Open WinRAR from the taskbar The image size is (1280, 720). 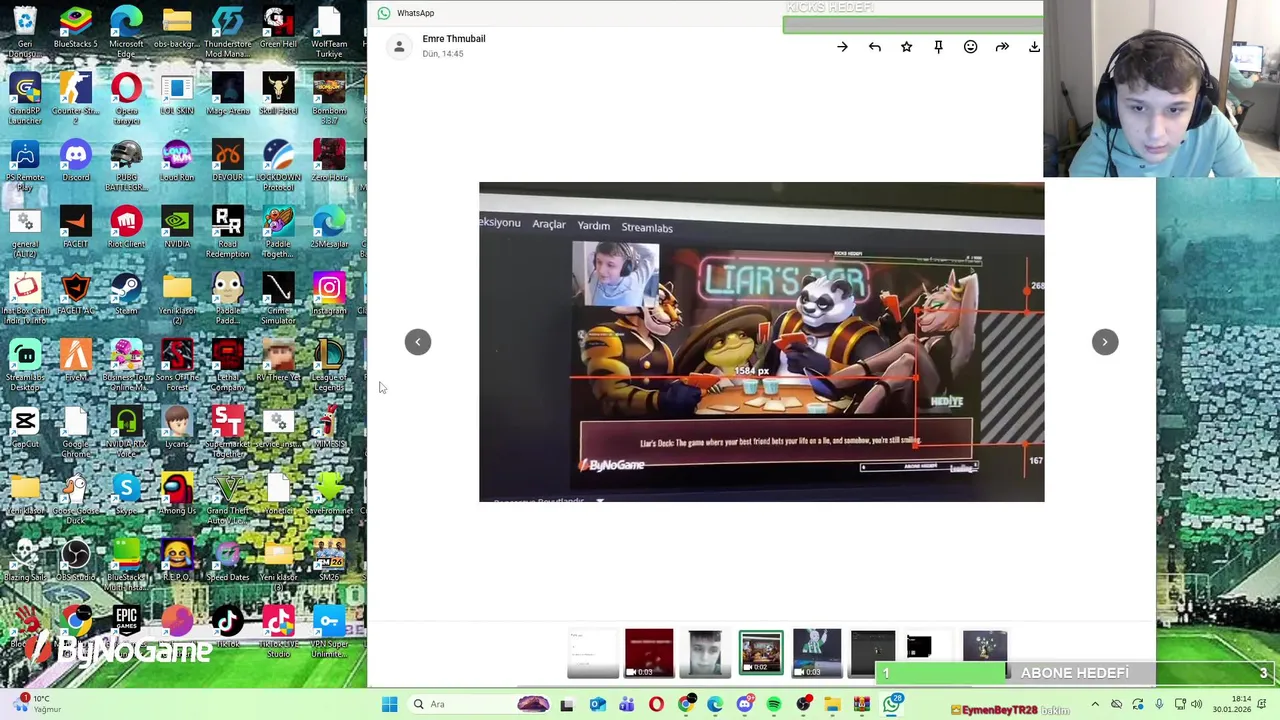click(x=862, y=704)
